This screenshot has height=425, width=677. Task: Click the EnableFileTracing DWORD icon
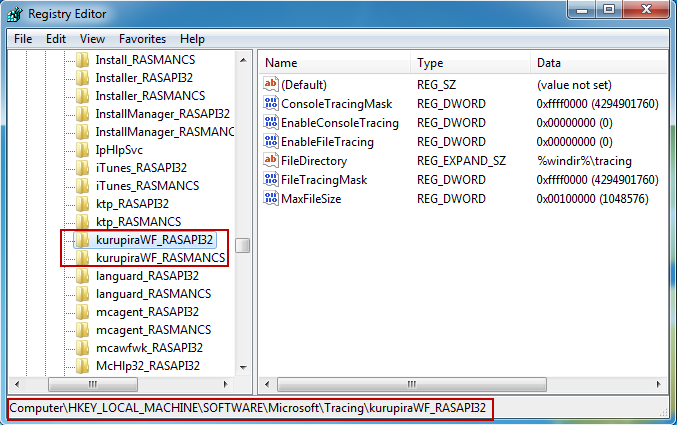coord(271,141)
